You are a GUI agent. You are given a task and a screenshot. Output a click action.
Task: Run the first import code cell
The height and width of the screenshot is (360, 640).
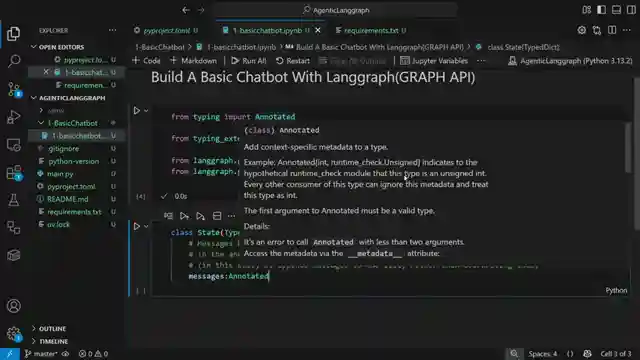pos(137,111)
